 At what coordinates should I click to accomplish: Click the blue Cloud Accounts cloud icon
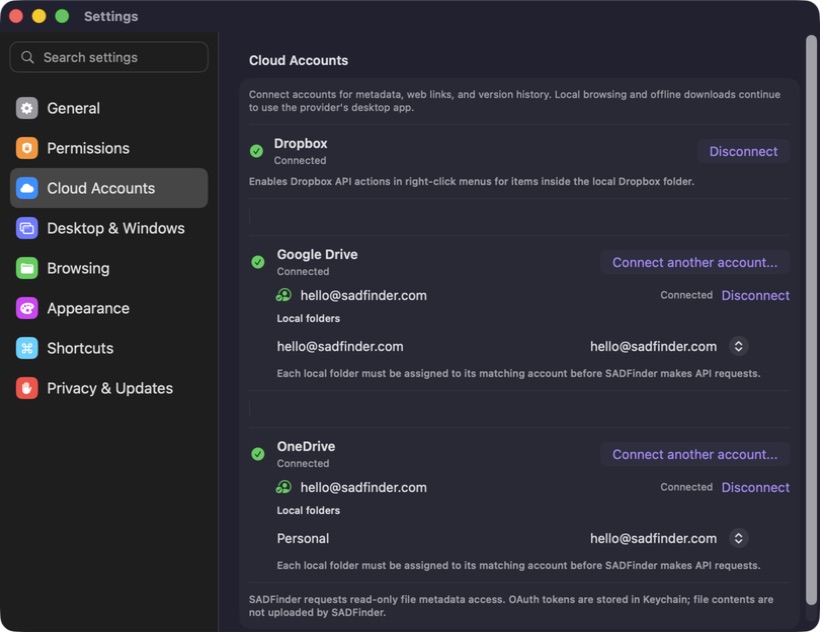(27, 188)
